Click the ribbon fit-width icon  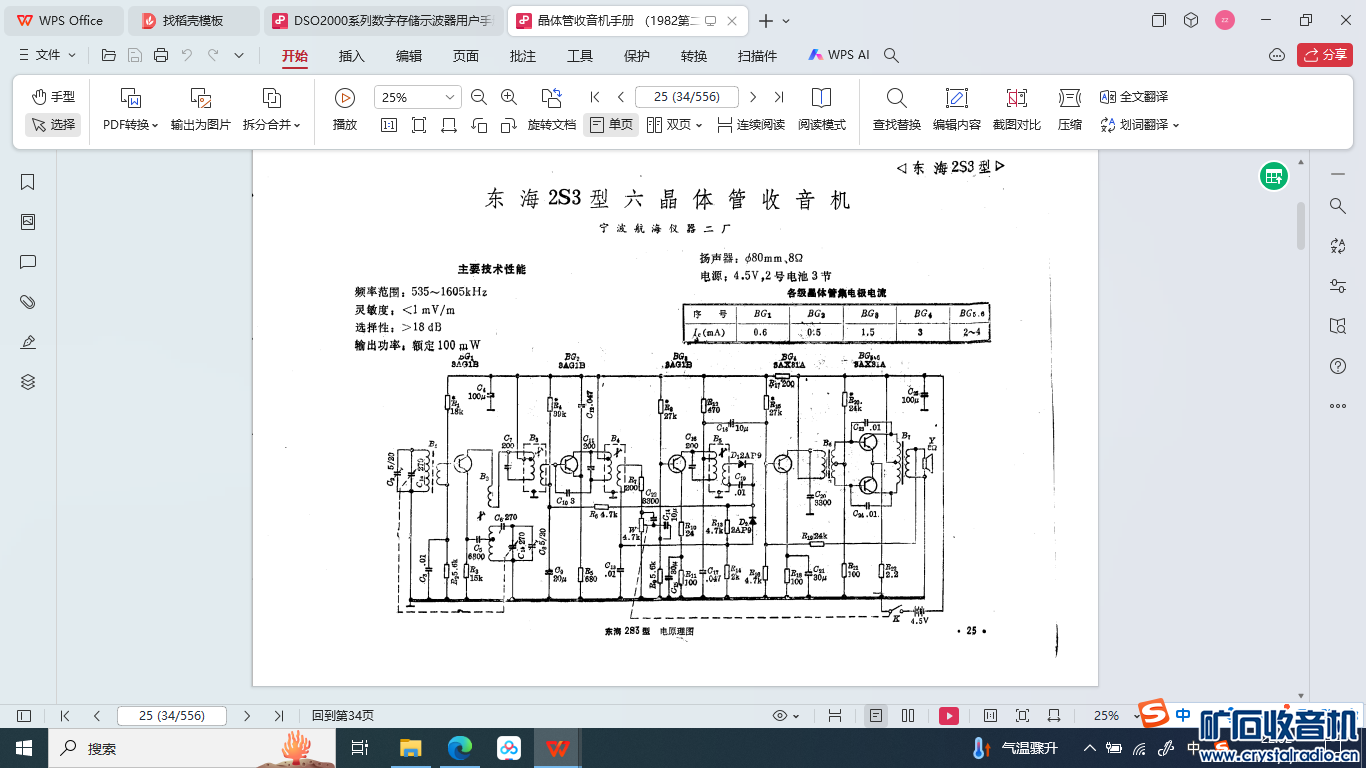(x=449, y=125)
